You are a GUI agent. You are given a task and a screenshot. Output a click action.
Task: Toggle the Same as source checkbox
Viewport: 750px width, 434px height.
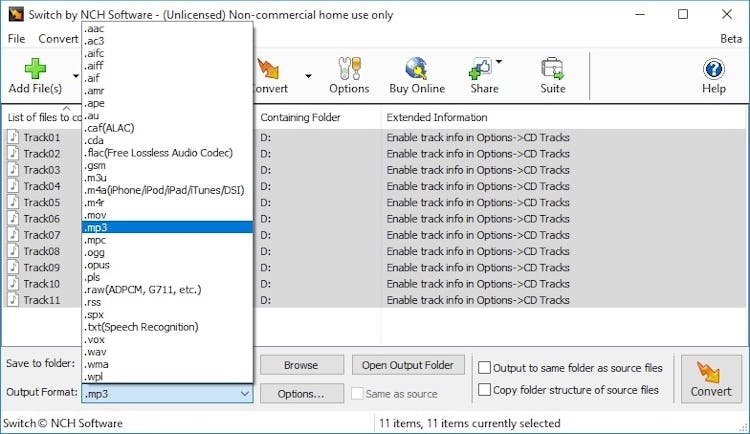[357, 393]
